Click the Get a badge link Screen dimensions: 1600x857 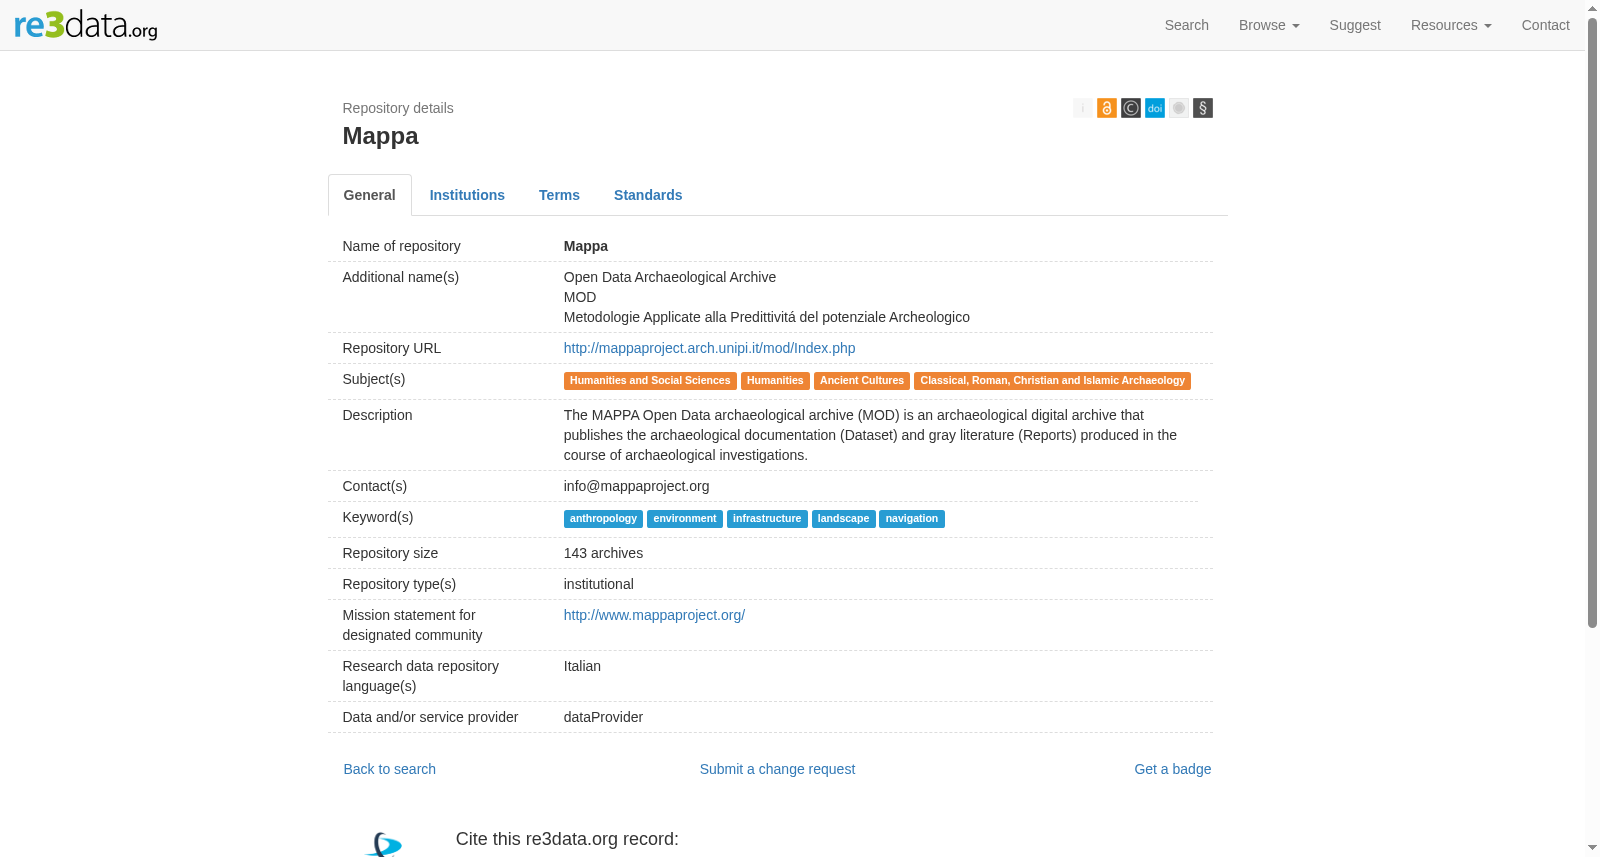coord(1172,769)
